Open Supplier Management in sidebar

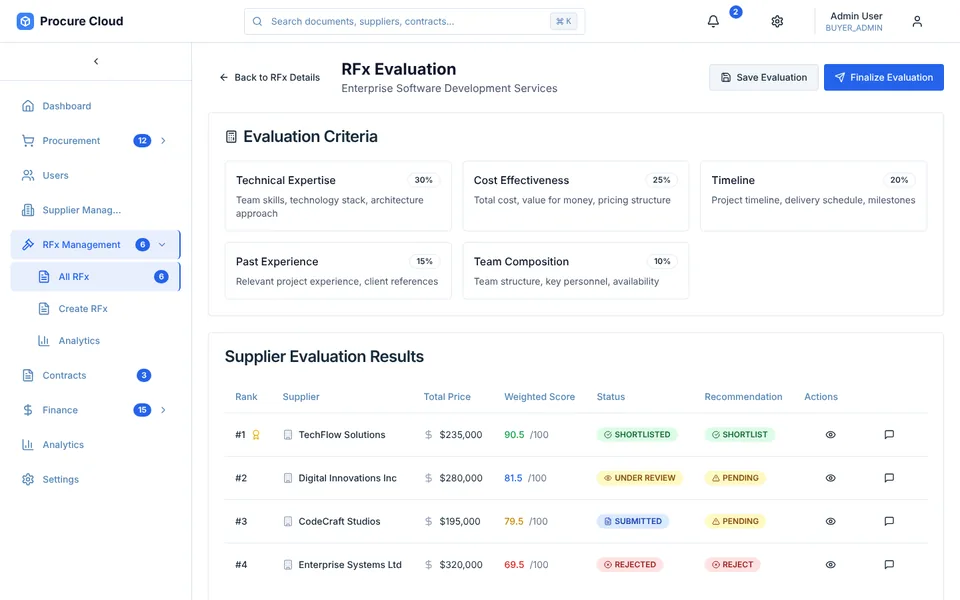coord(96,210)
